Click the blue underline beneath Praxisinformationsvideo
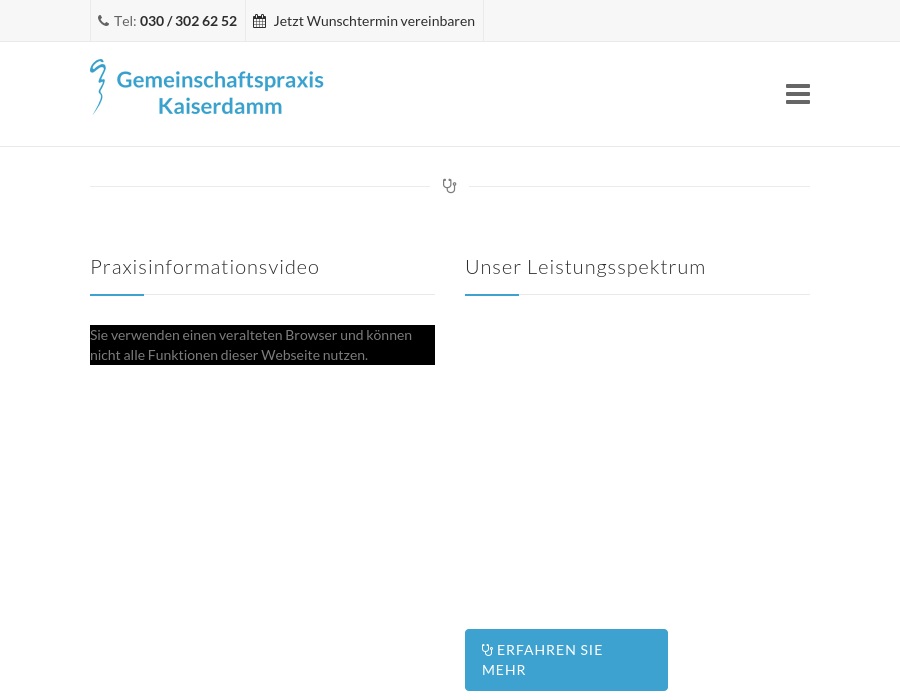This screenshot has height=700, width=900. tap(117, 295)
